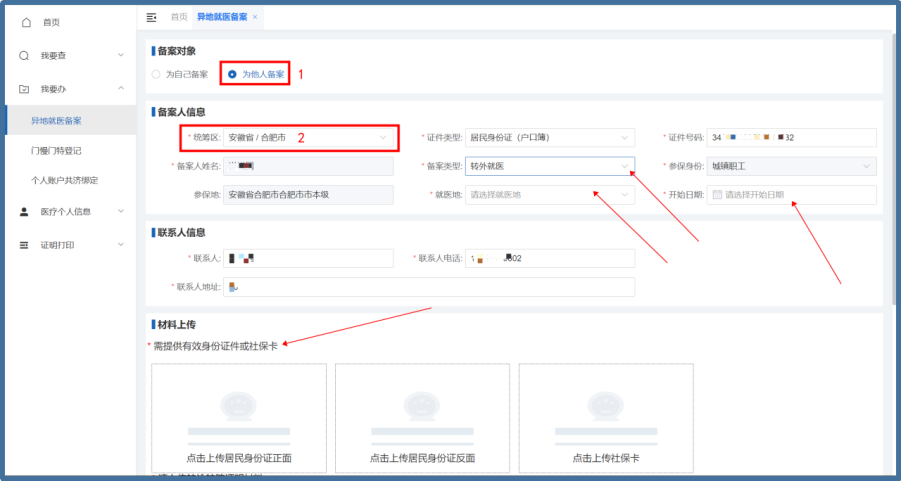Click the 证明打印 list icon
Viewport: 901px width, 481px height.
click(x=25, y=244)
